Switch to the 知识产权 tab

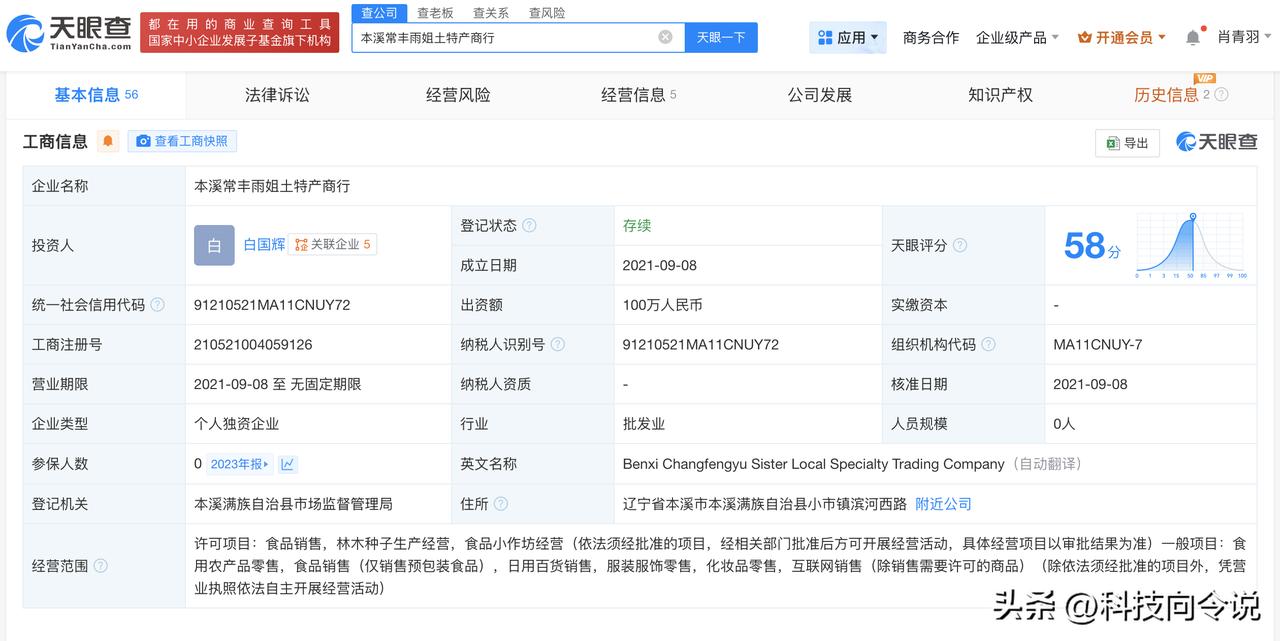[1000, 95]
